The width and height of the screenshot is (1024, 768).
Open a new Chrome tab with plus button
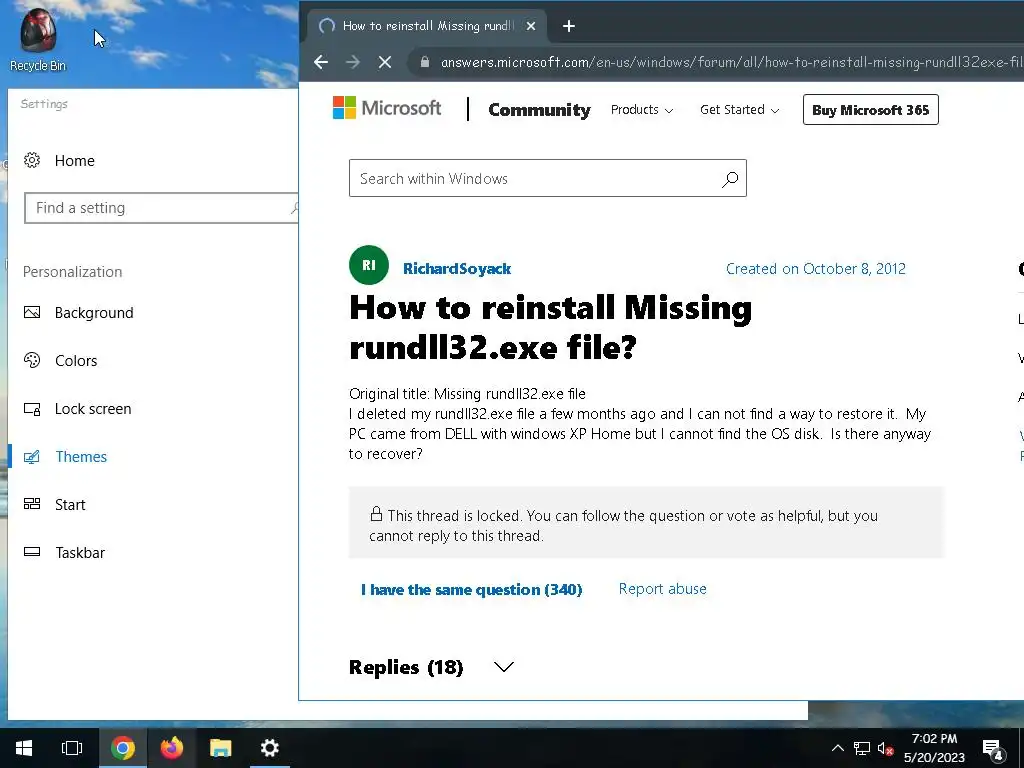tap(569, 26)
